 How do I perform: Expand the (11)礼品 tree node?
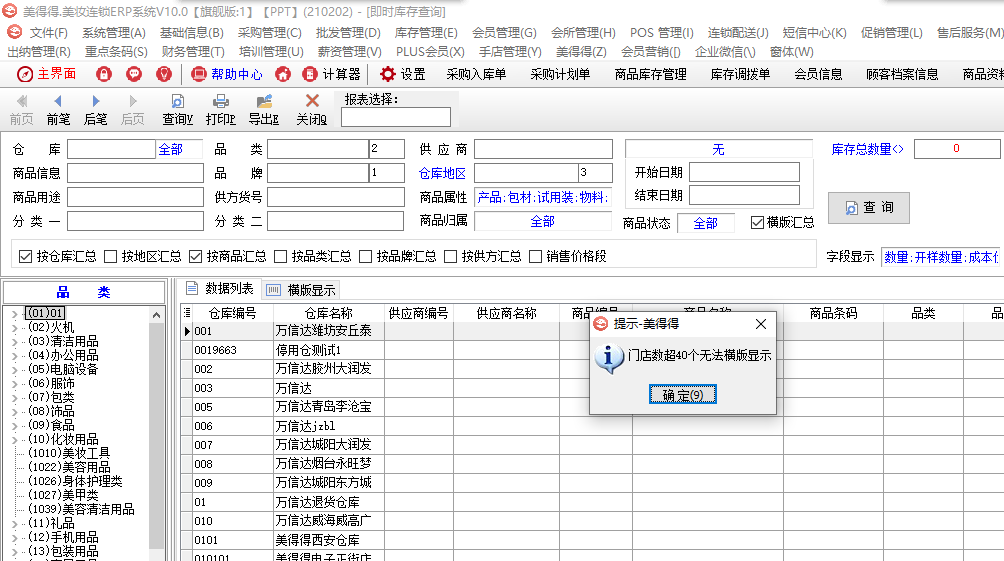[15, 524]
